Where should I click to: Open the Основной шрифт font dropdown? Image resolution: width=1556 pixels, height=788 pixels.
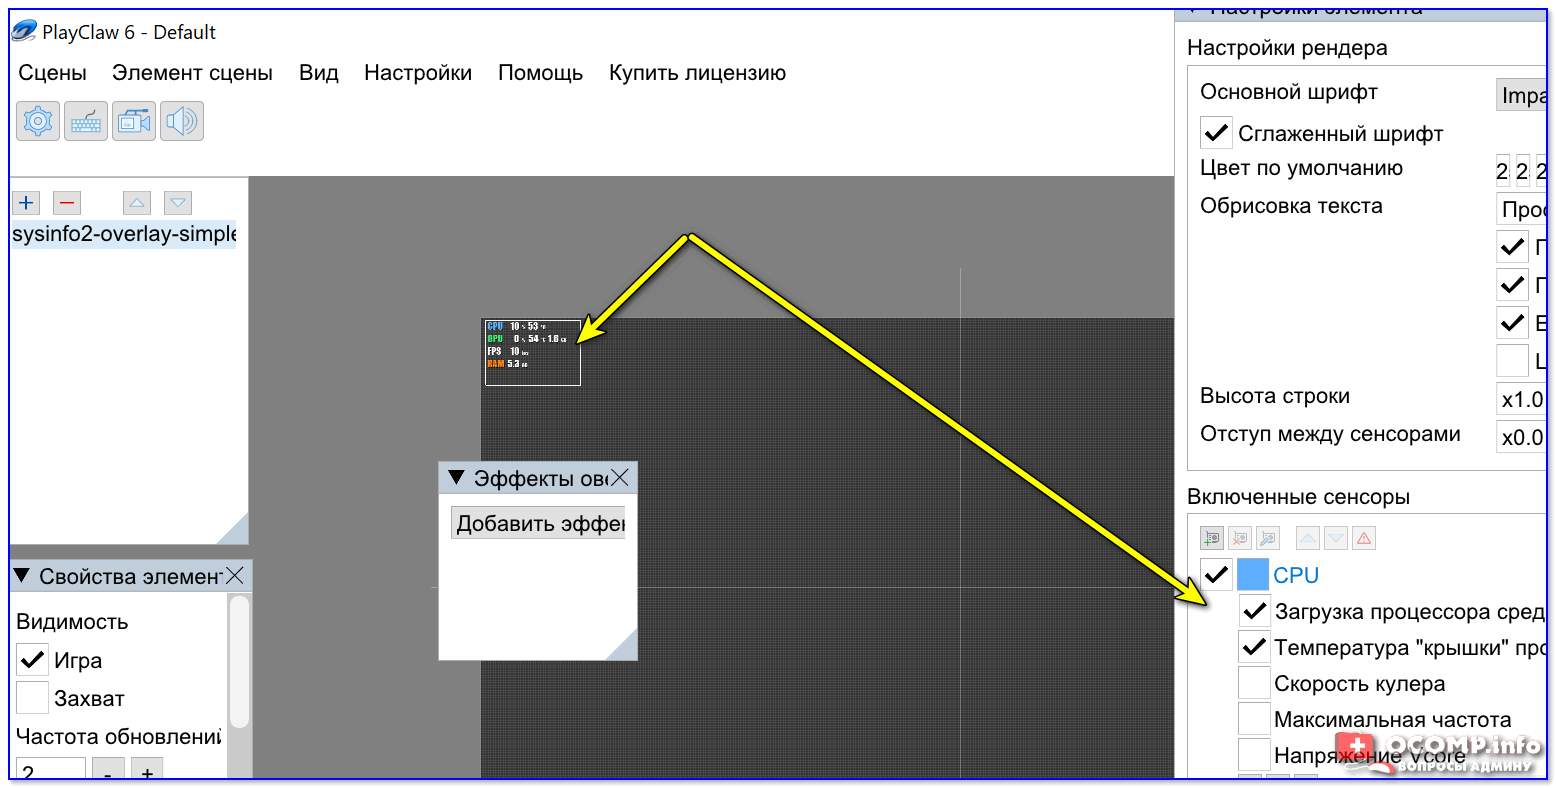(1521, 95)
